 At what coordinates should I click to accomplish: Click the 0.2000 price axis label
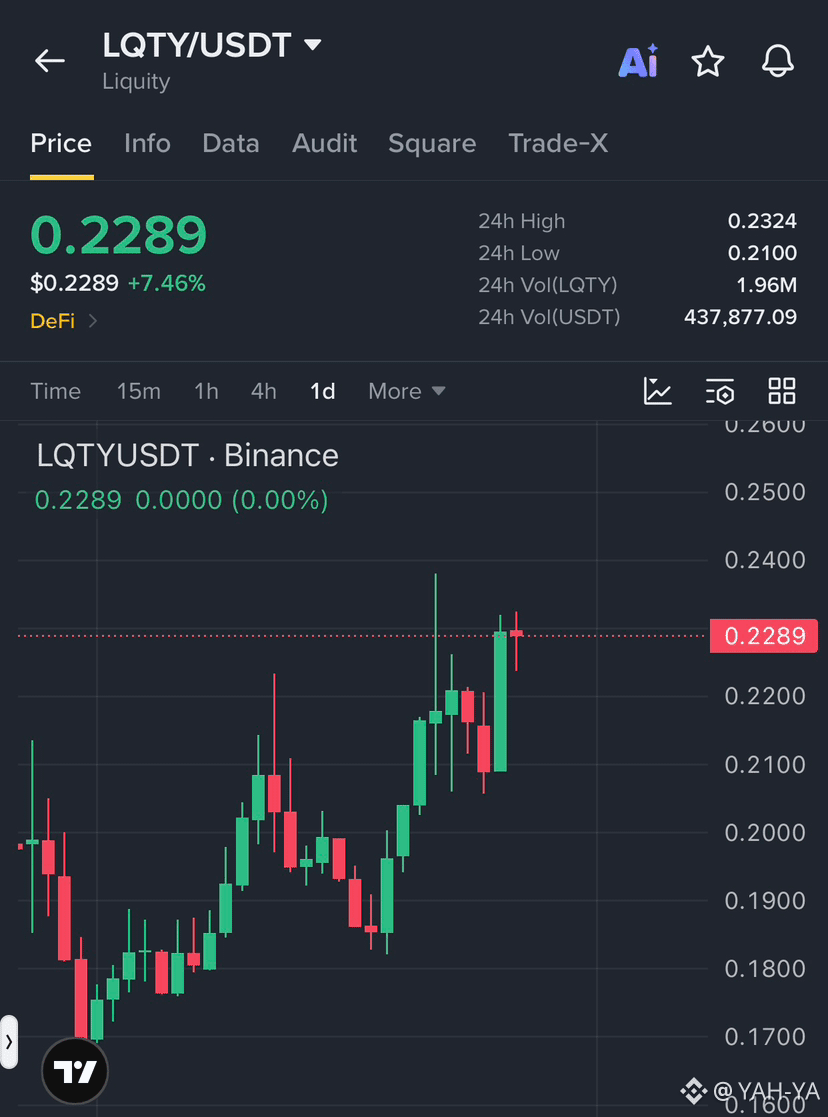[x=765, y=832]
